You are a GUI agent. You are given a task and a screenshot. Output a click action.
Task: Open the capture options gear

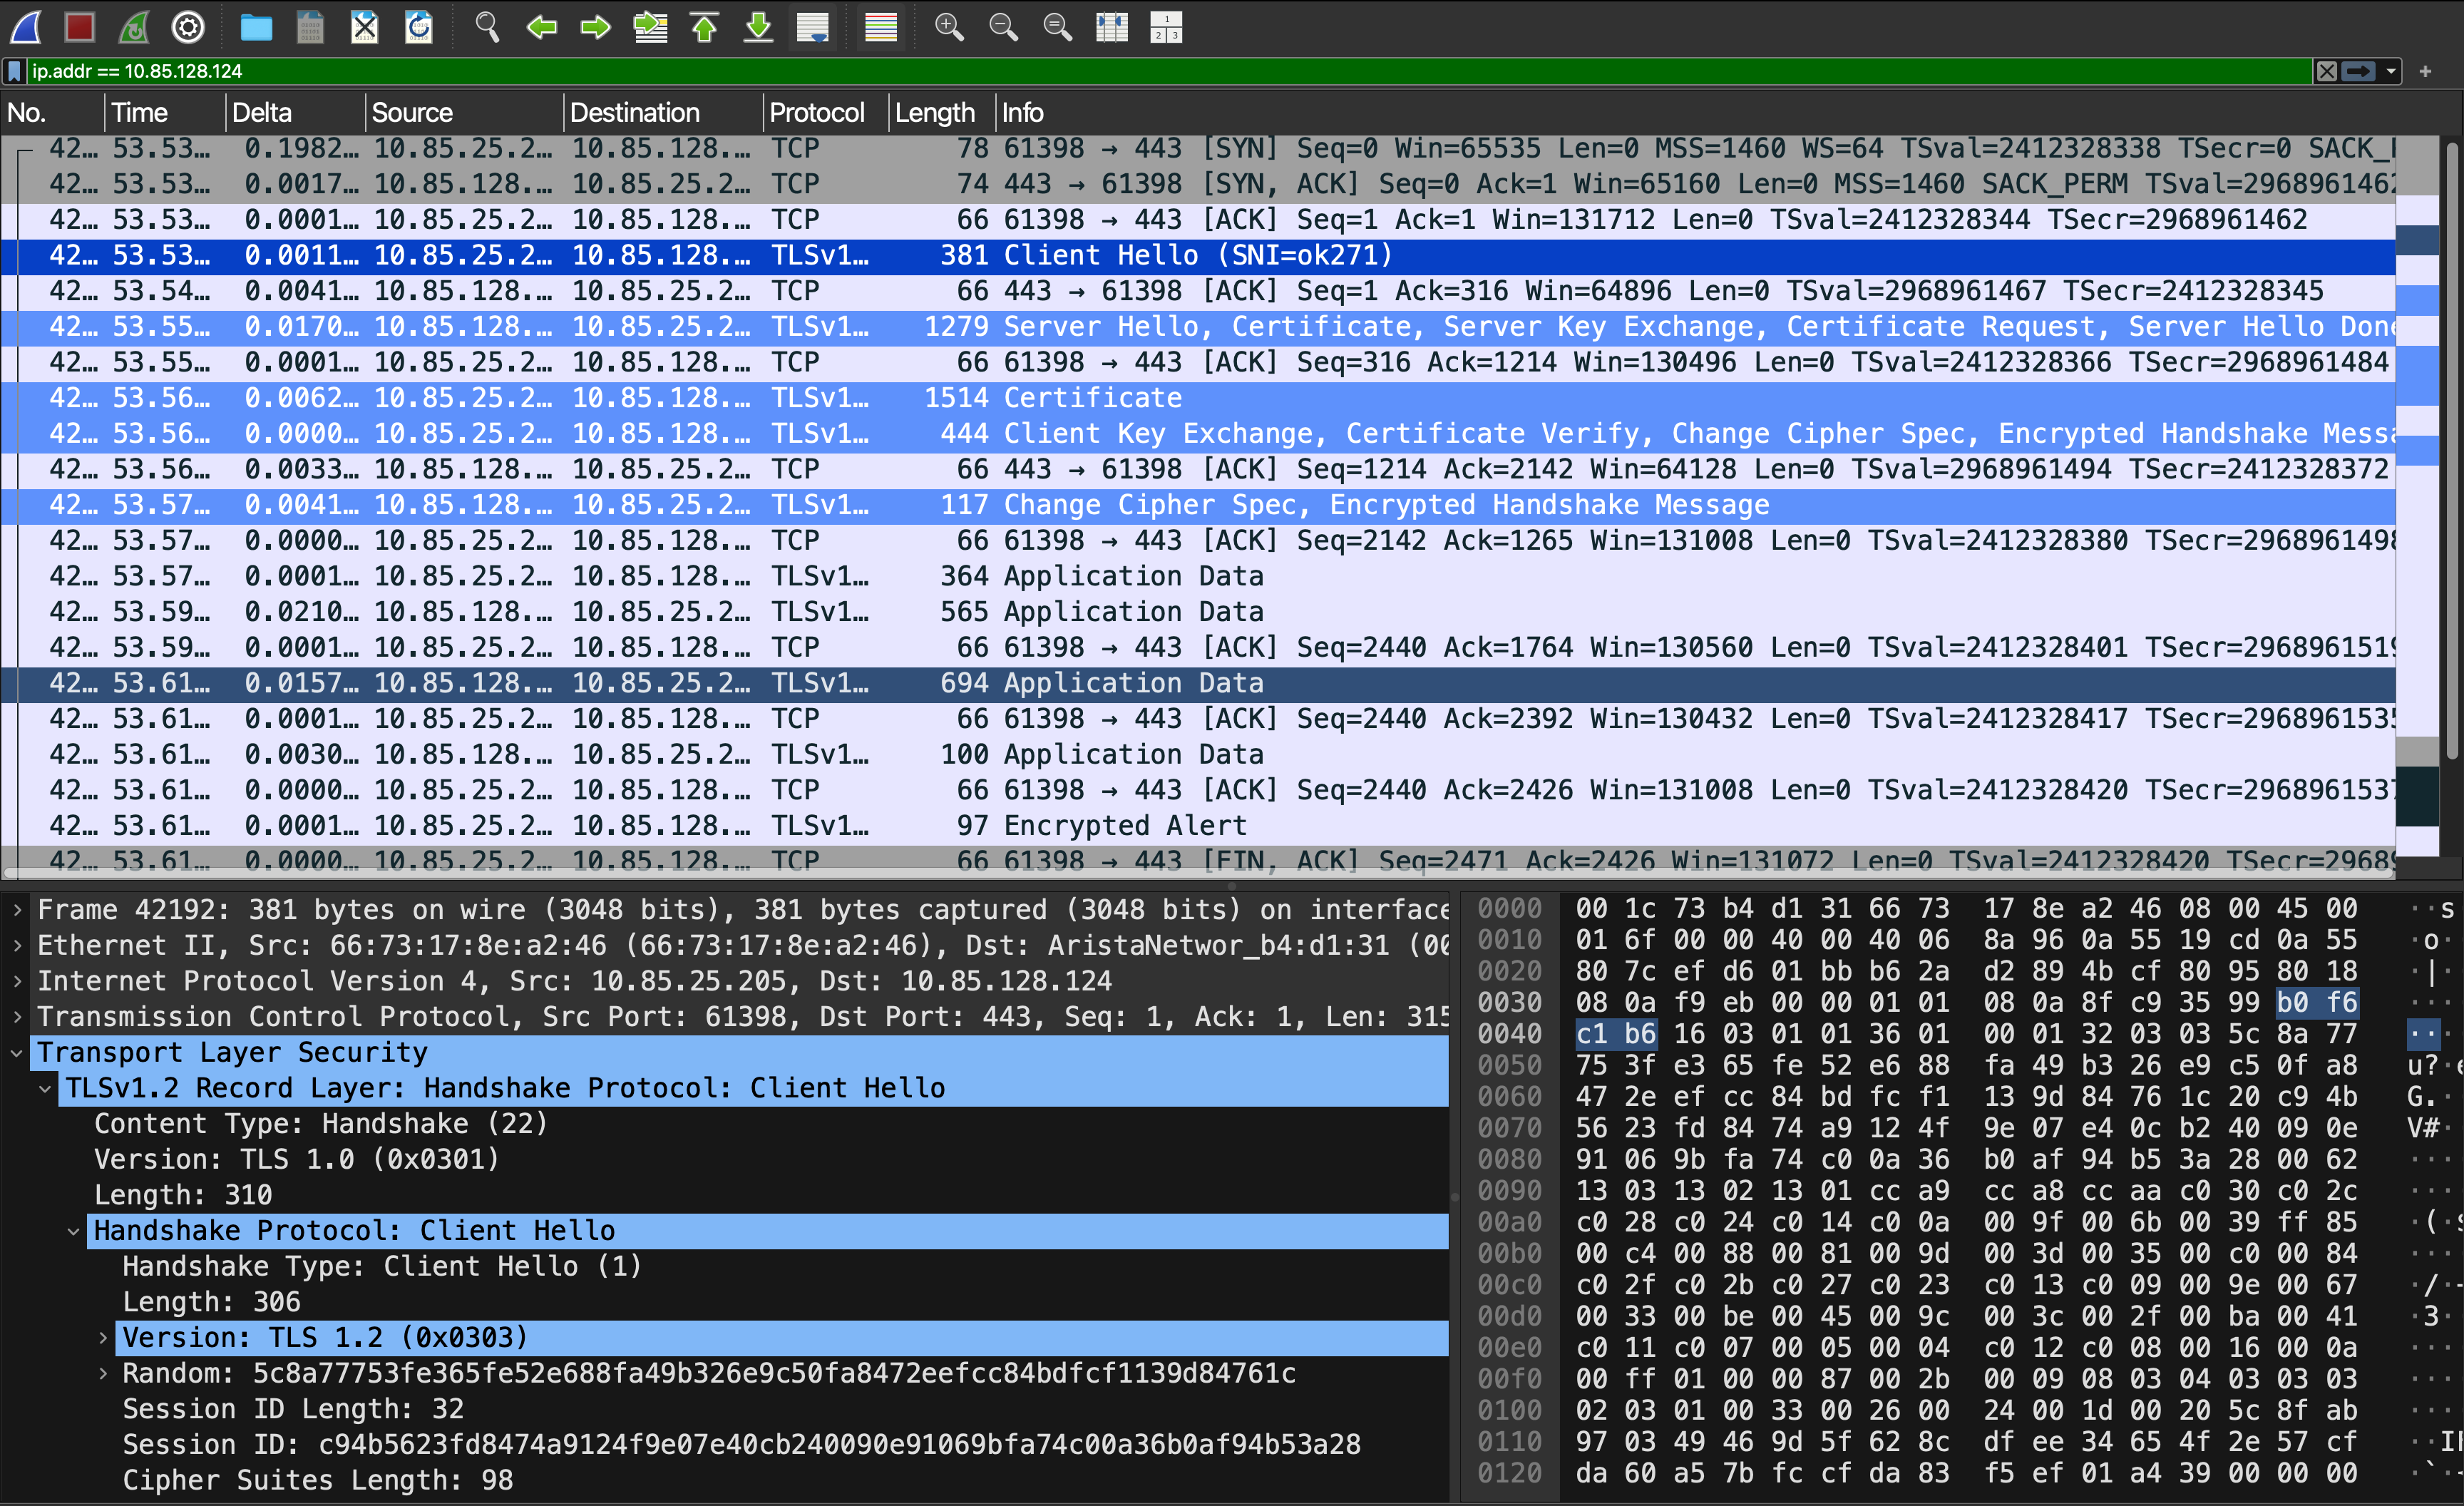(188, 27)
